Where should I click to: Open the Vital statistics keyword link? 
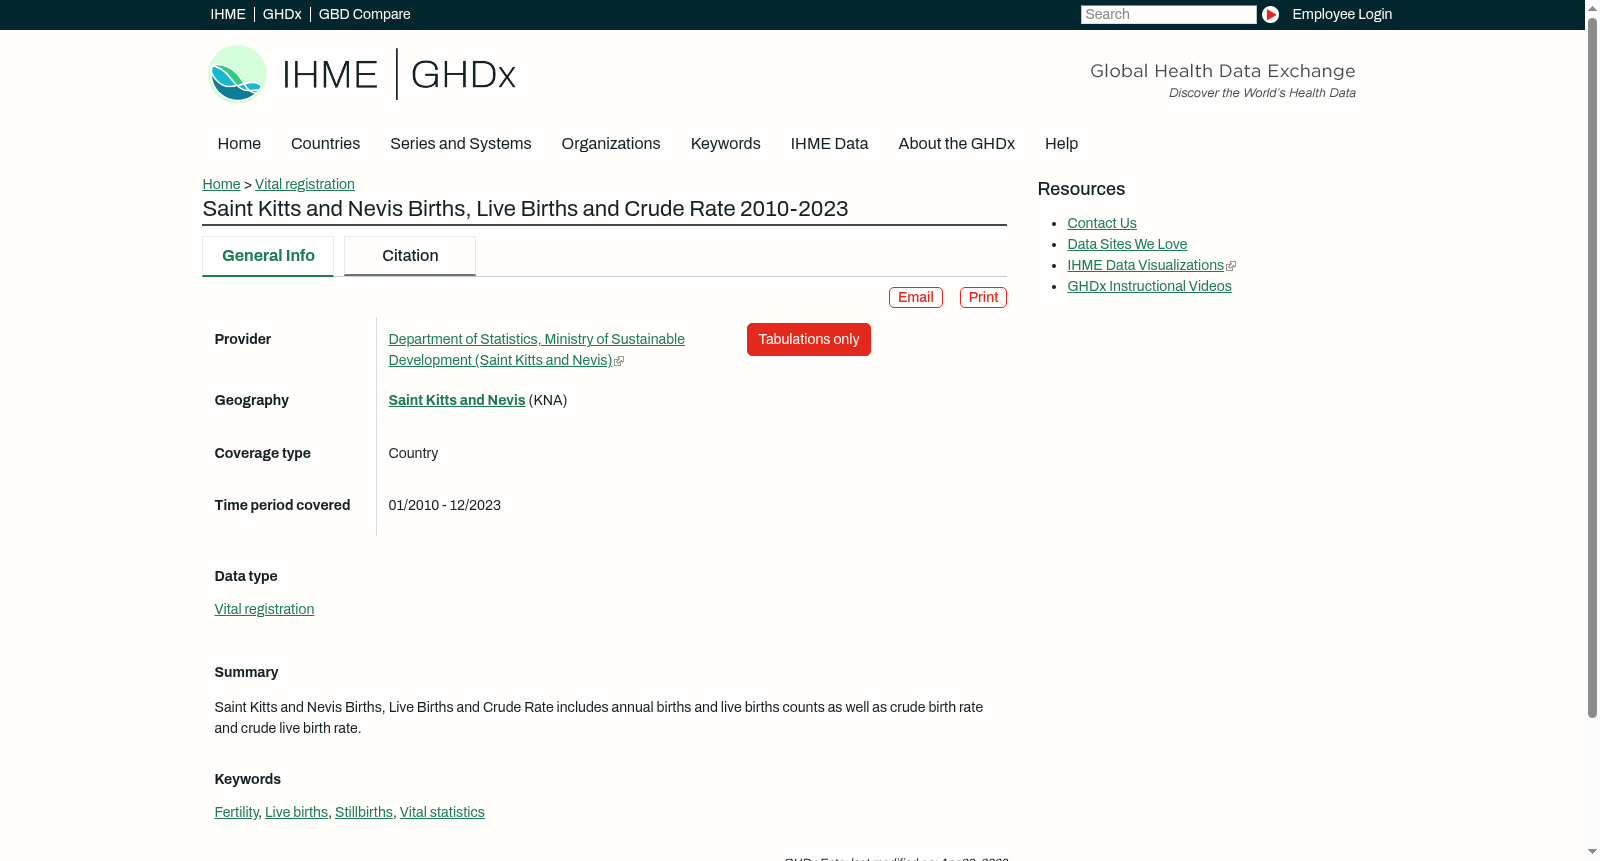[442, 812]
